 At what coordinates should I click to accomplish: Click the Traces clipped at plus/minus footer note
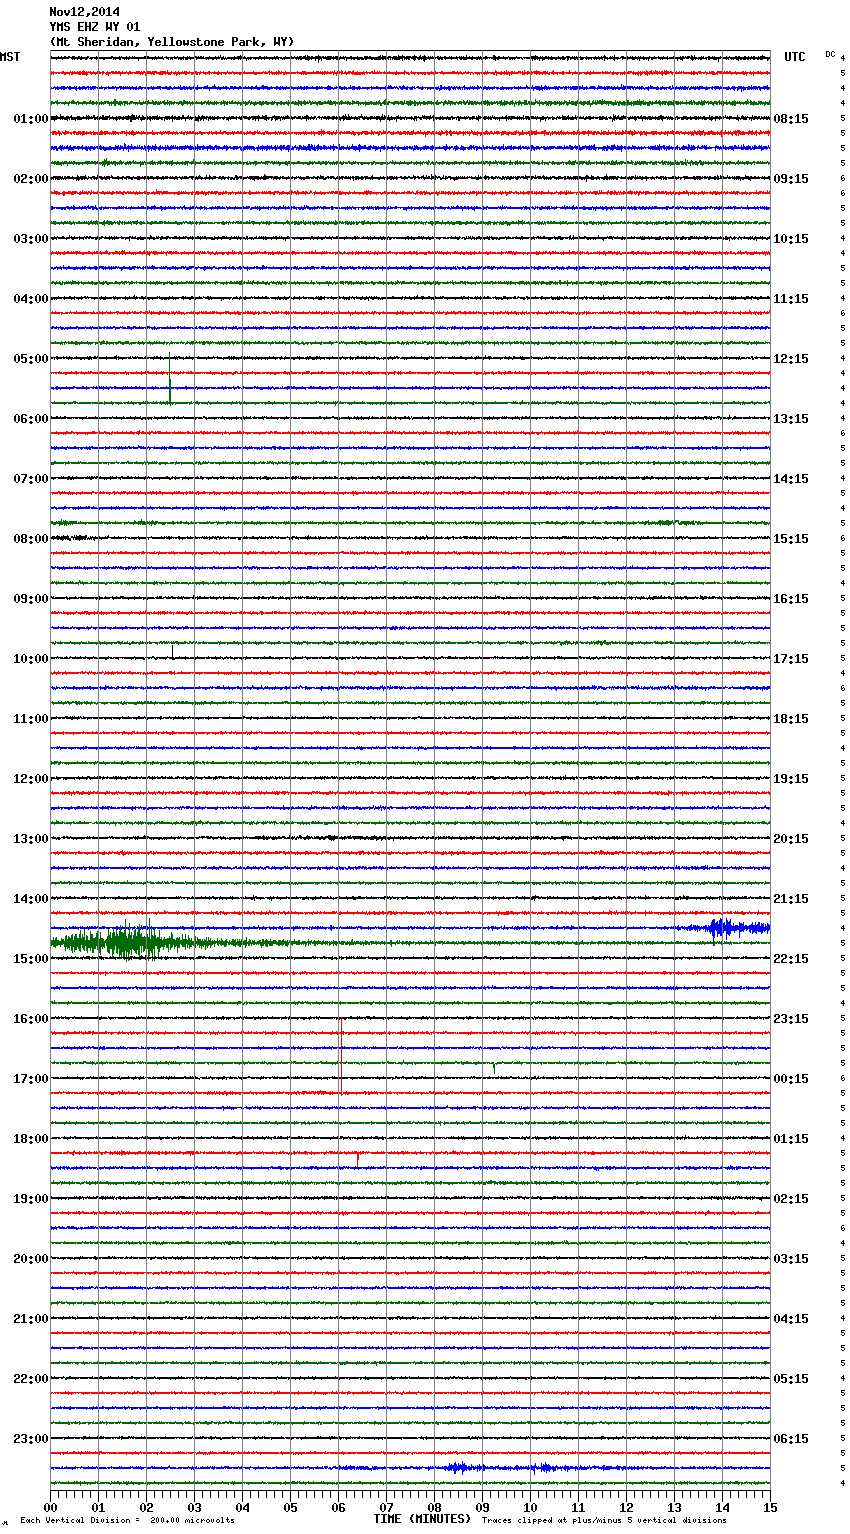pos(604,1521)
